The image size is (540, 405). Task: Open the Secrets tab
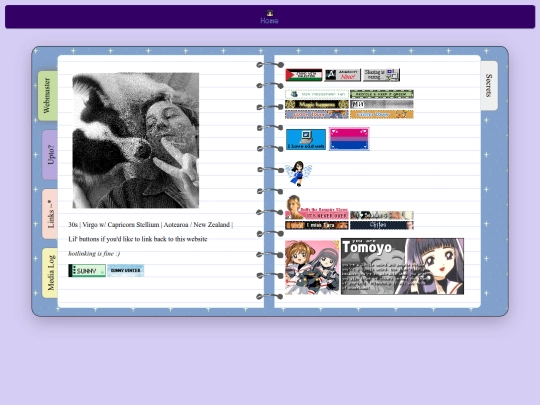[489, 85]
